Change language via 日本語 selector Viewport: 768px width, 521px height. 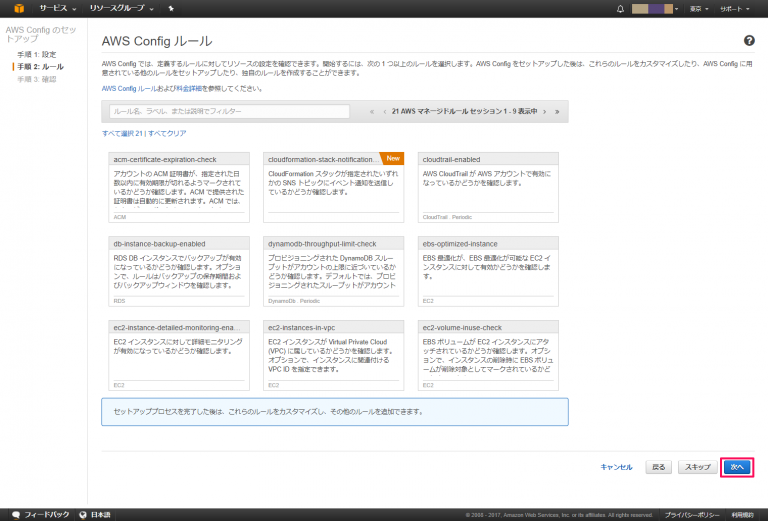tap(95, 515)
